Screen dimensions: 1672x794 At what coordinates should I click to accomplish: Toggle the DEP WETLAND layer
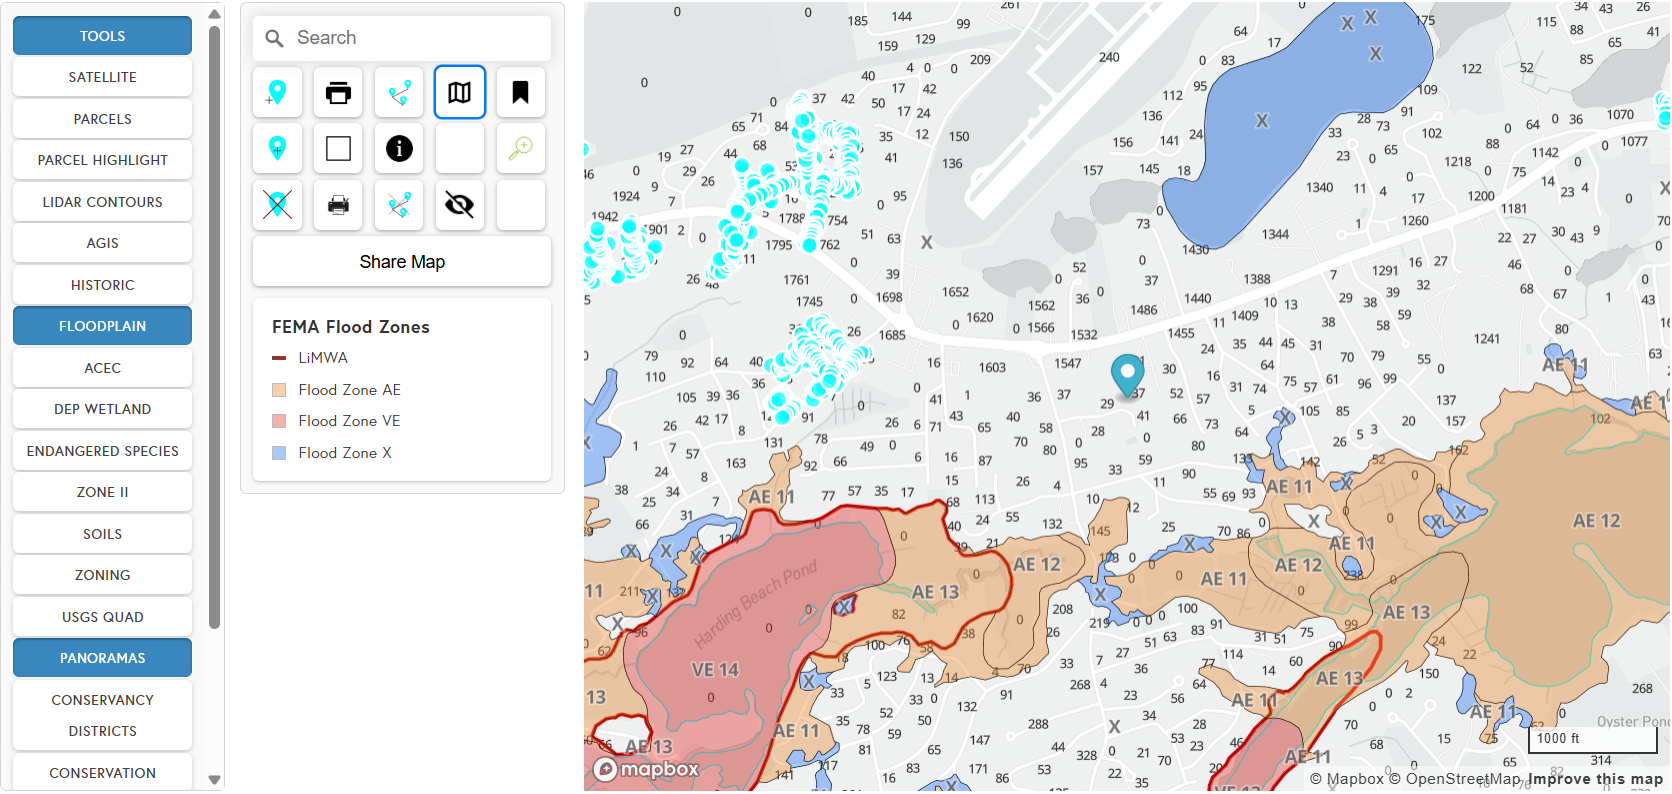(102, 409)
